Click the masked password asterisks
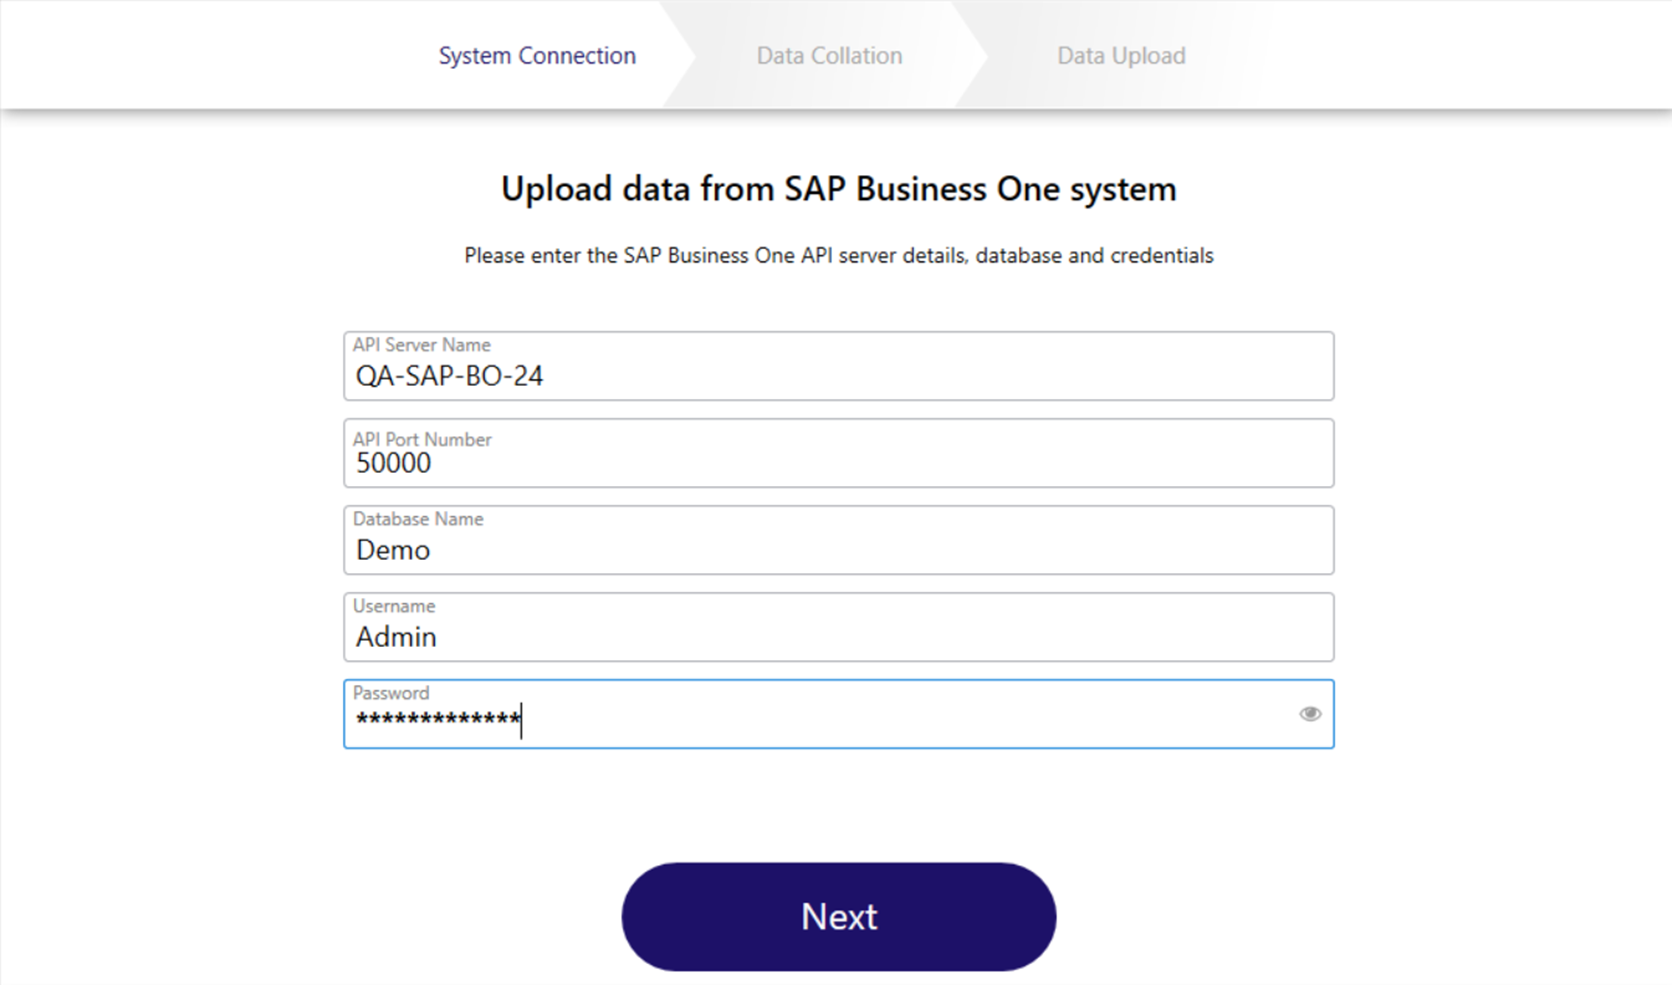 tap(438, 719)
